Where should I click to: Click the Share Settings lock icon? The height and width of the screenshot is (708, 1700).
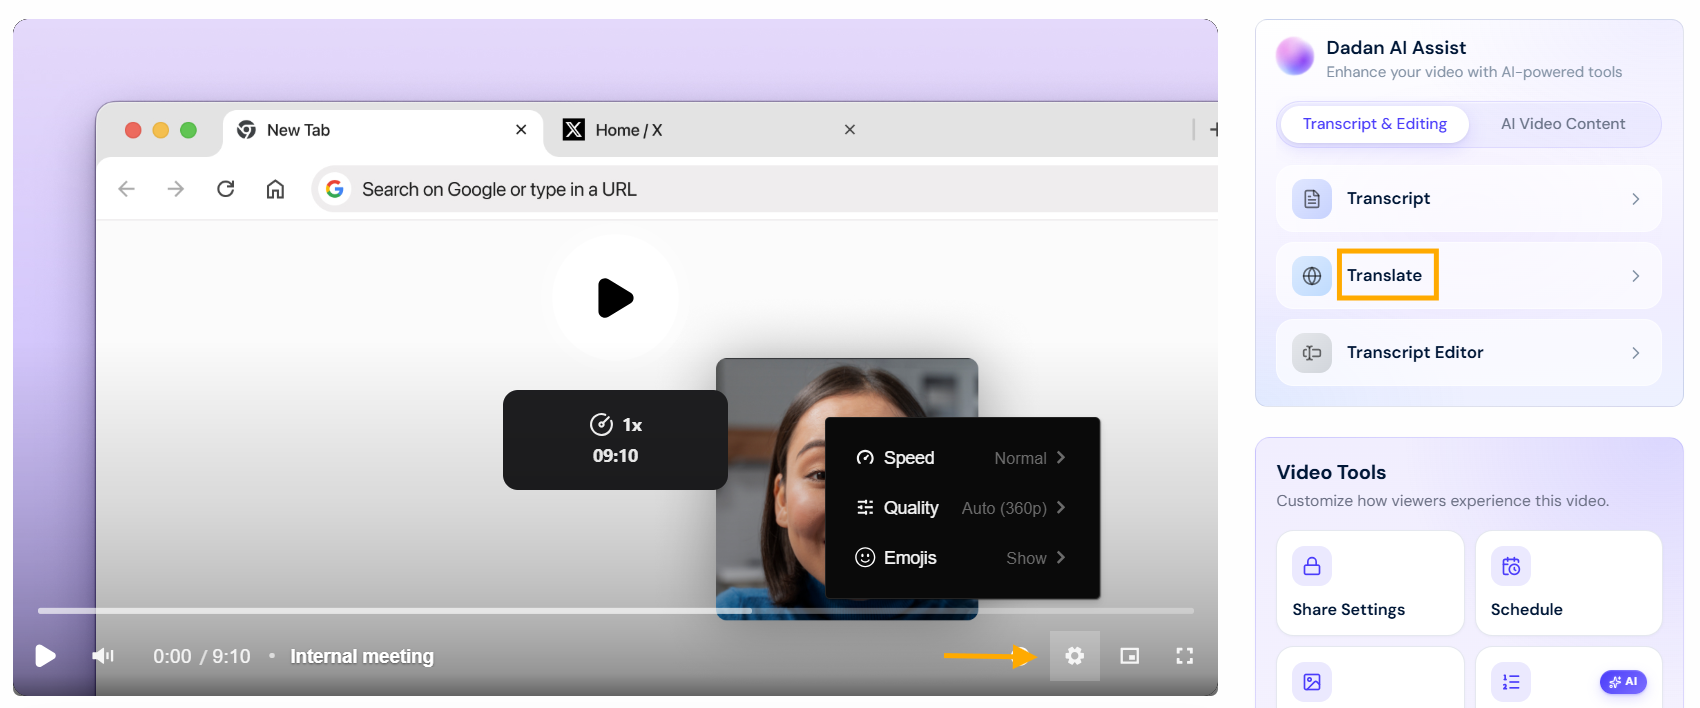pos(1312,566)
